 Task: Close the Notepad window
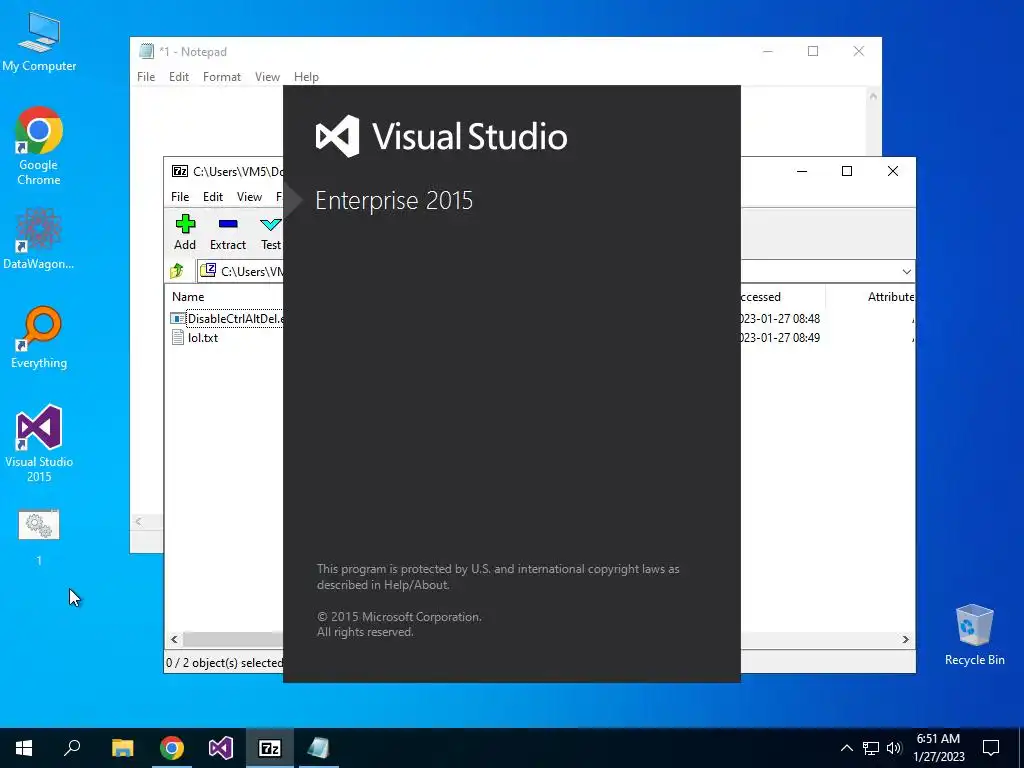tap(859, 51)
